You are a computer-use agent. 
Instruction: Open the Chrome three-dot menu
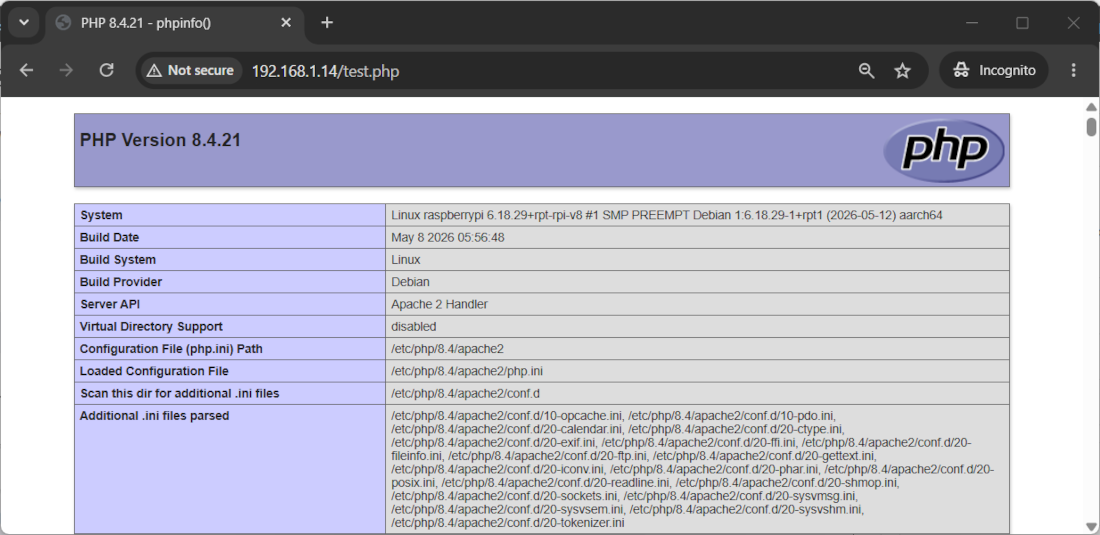(x=1073, y=70)
